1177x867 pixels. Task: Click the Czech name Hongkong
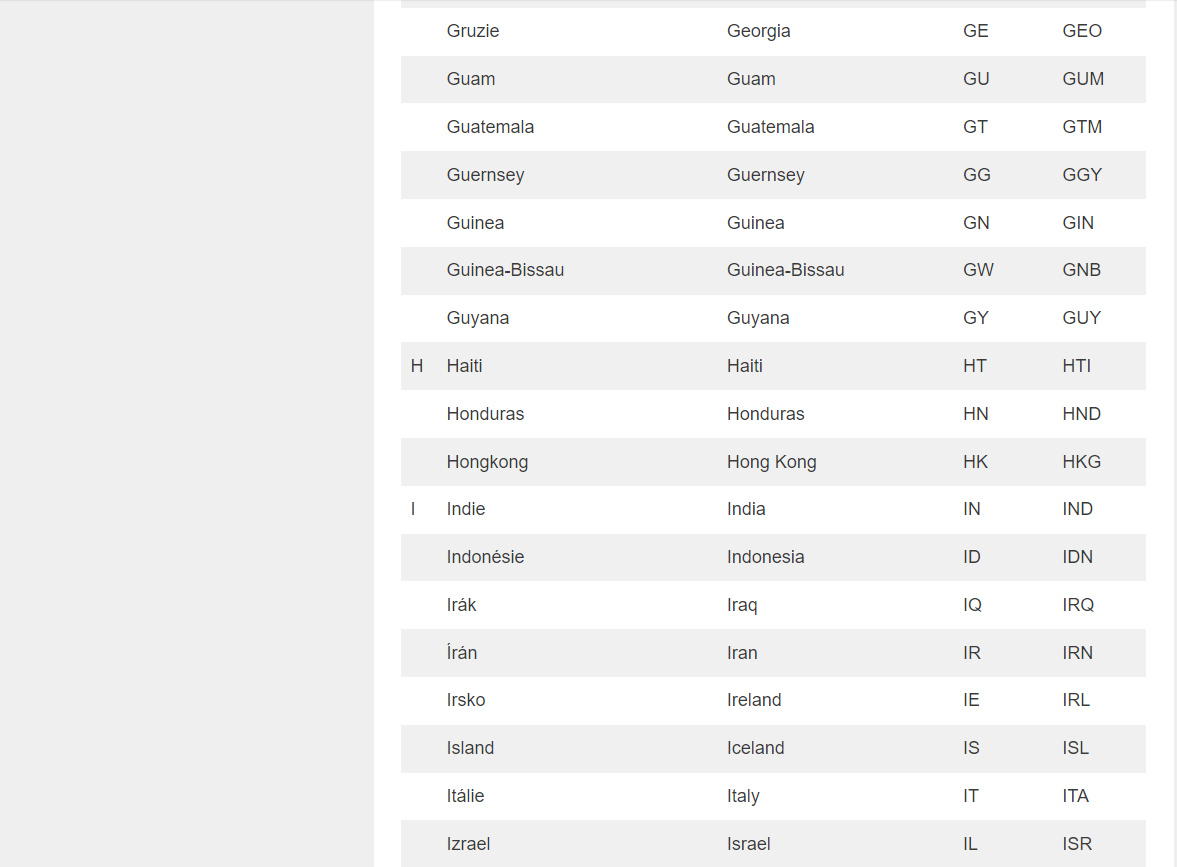pos(487,462)
